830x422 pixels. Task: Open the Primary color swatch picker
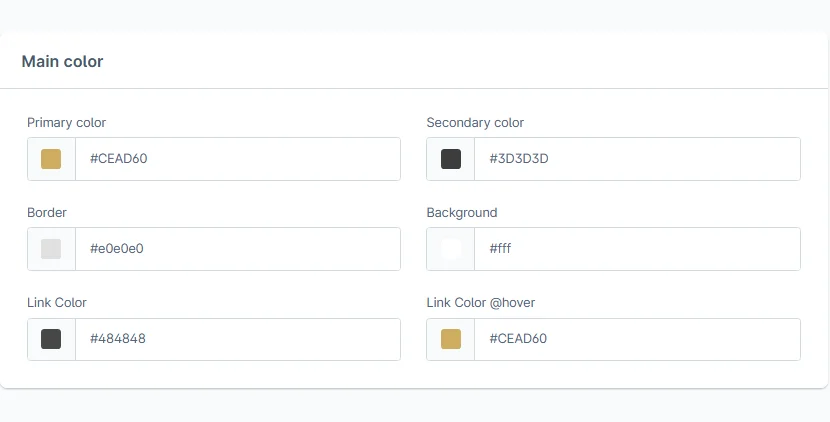click(51, 159)
